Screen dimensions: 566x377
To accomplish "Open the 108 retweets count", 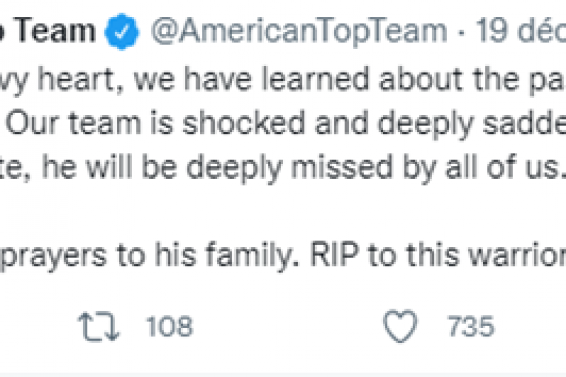I will (169, 326).
